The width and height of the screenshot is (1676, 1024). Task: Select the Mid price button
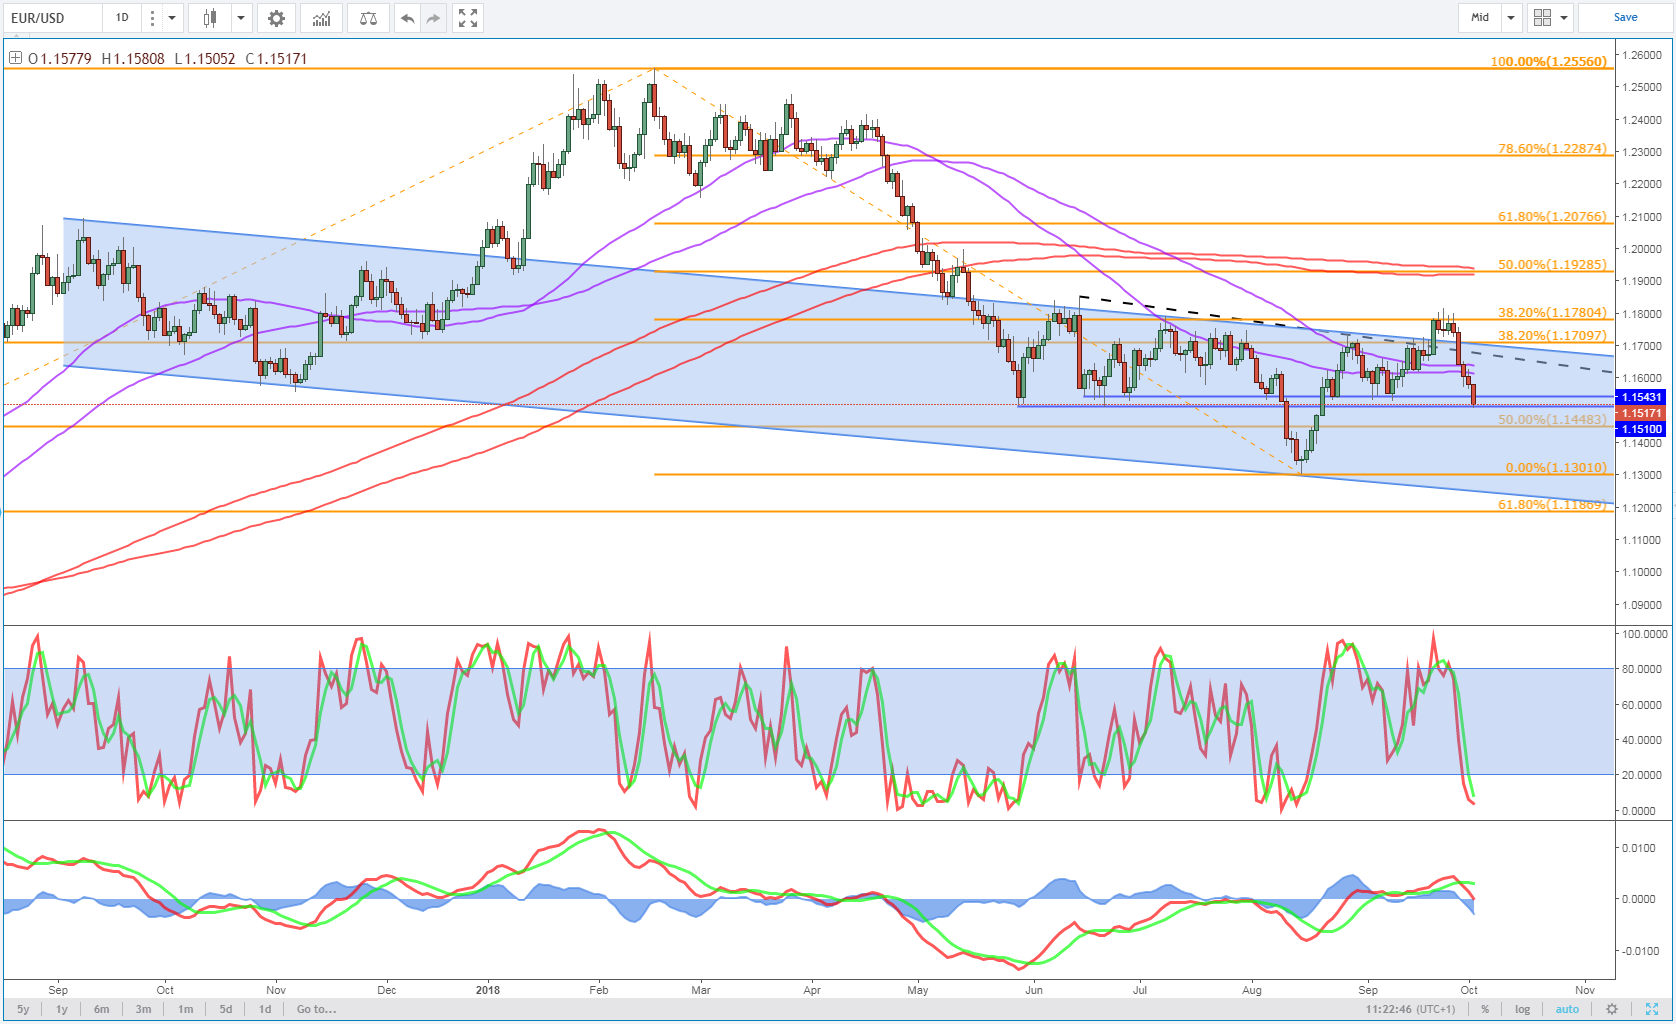[x=1480, y=18]
